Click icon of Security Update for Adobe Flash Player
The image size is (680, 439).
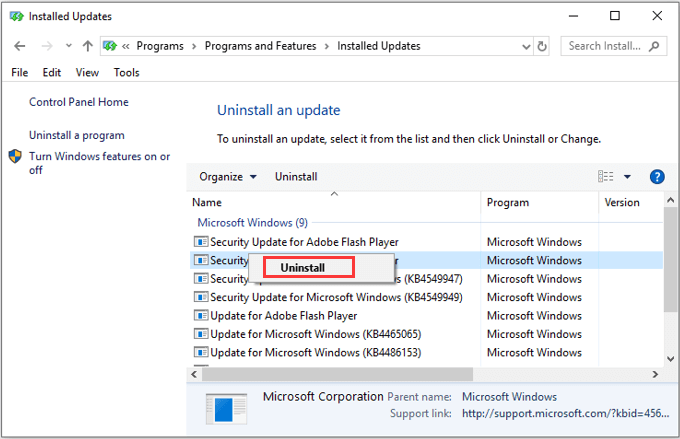click(x=201, y=242)
